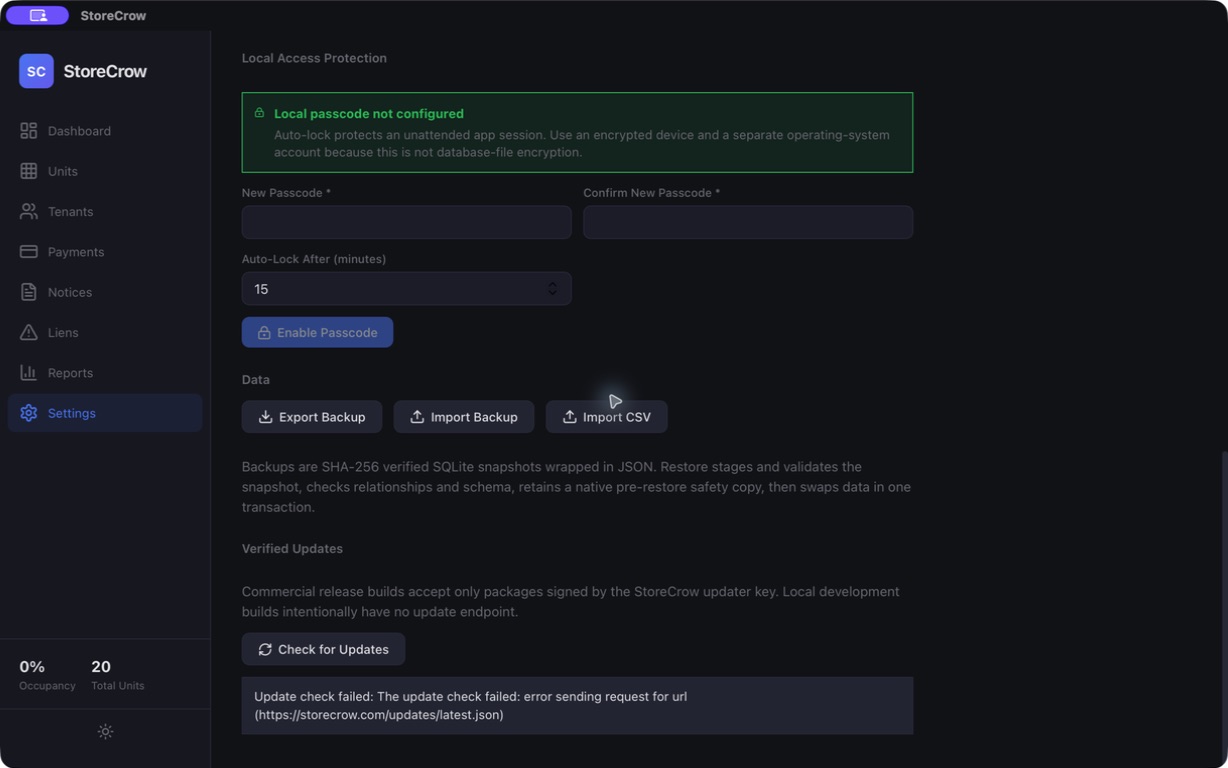The width and height of the screenshot is (1228, 768).
Task: Click the StoreCrow SC logo
Action: tap(36, 71)
